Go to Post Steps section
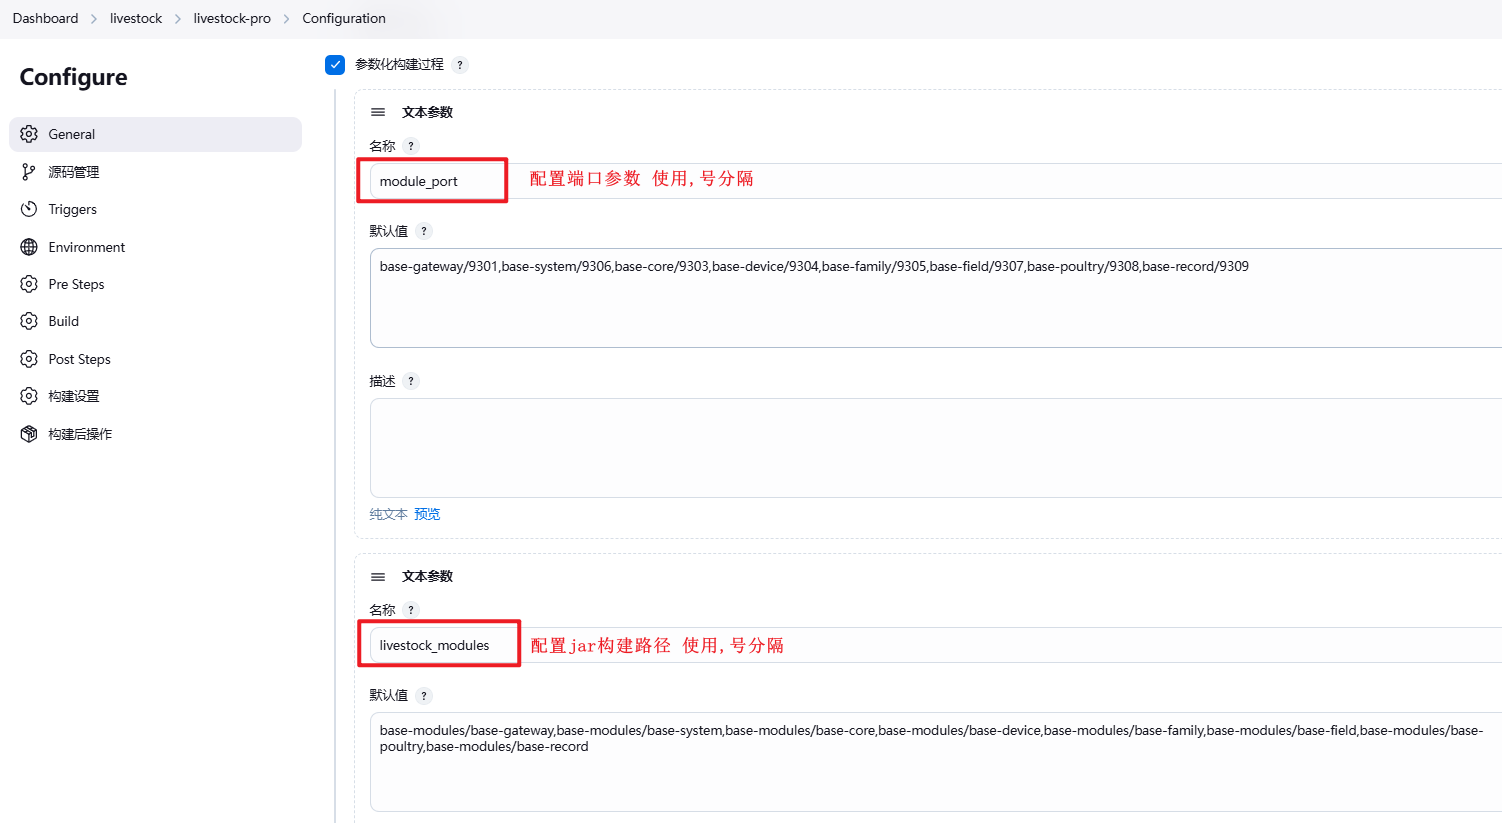The image size is (1502, 823). [x=155, y=359]
